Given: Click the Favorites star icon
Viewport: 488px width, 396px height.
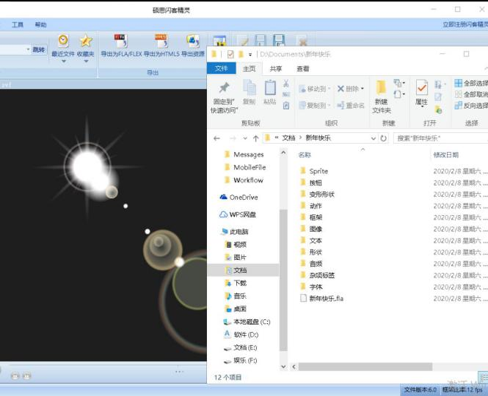Looking at the screenshot, I should tap(86, 41).
